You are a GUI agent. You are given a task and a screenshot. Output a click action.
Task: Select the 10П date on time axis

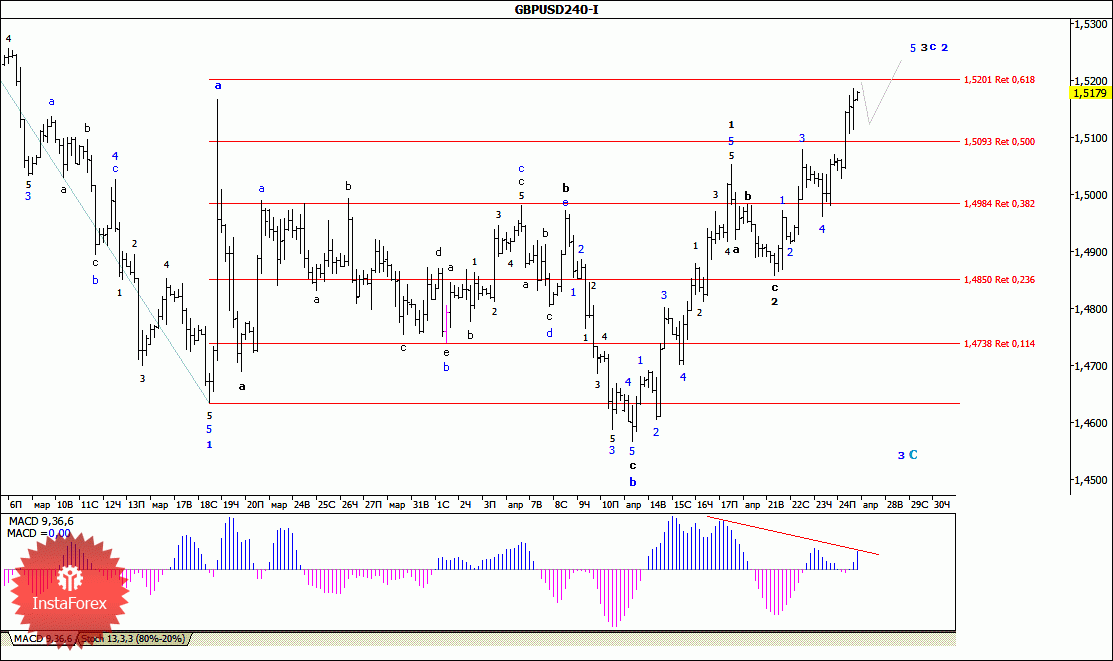610,505
